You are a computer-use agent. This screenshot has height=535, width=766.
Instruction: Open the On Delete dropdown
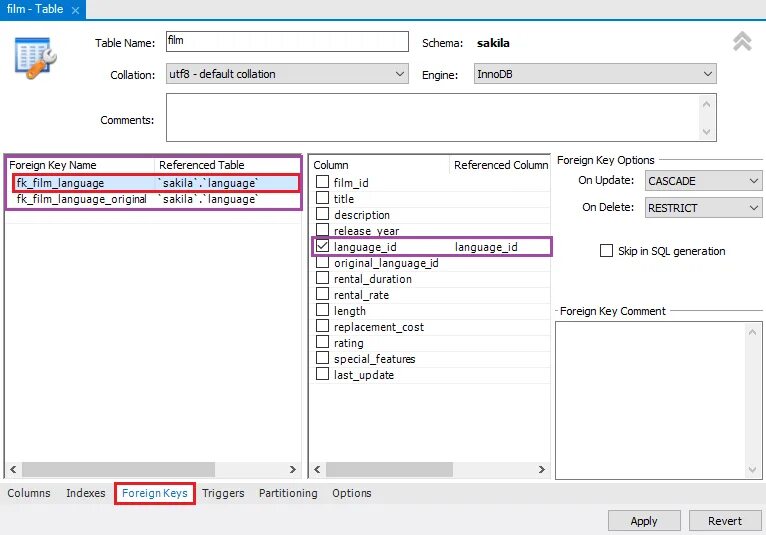(x=703, y=208)
